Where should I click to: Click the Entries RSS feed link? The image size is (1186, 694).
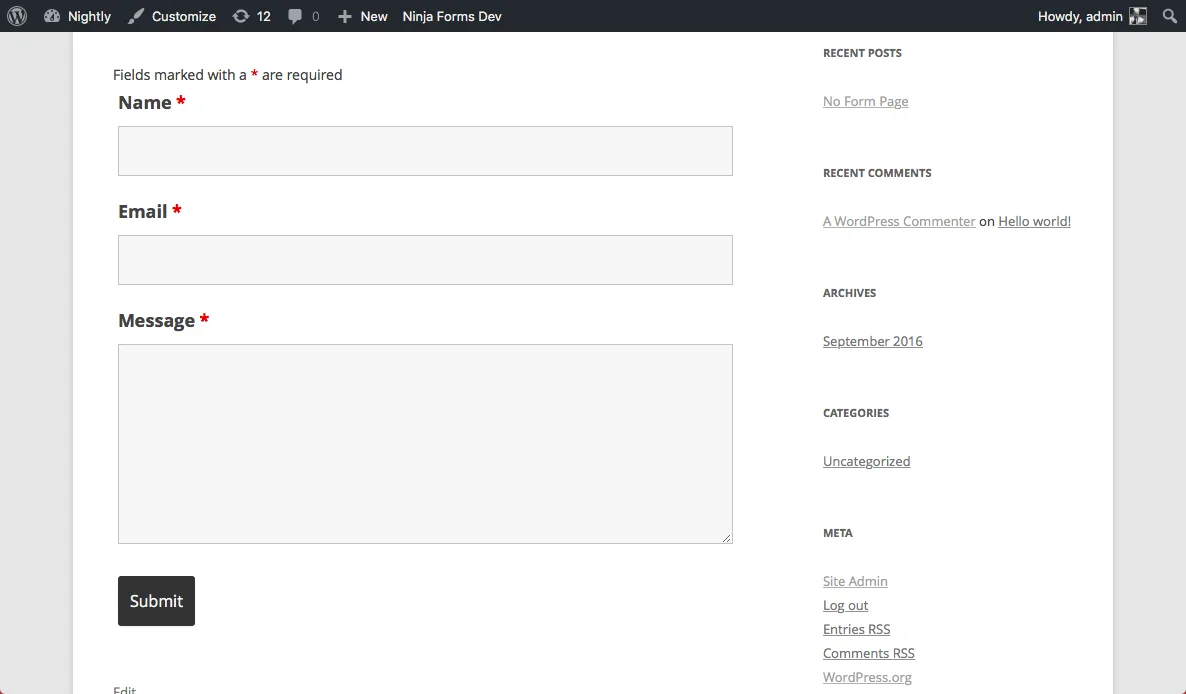(856, 629)
